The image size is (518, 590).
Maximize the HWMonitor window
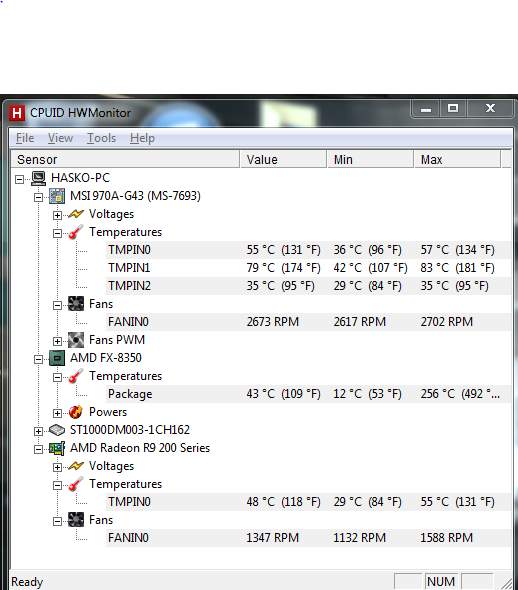453,109
